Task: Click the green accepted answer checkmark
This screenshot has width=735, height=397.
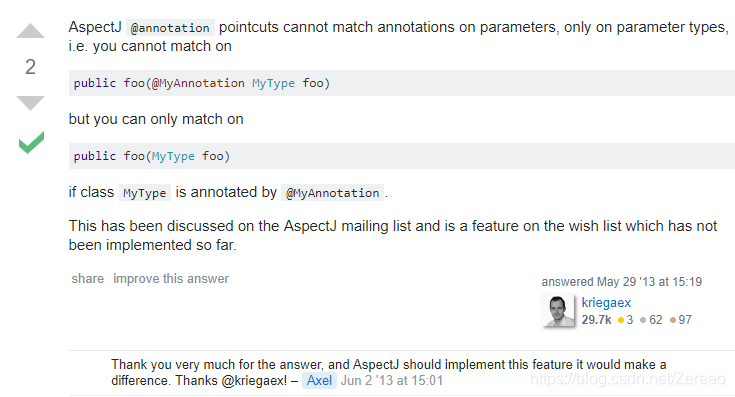Action: coord(31,142)
